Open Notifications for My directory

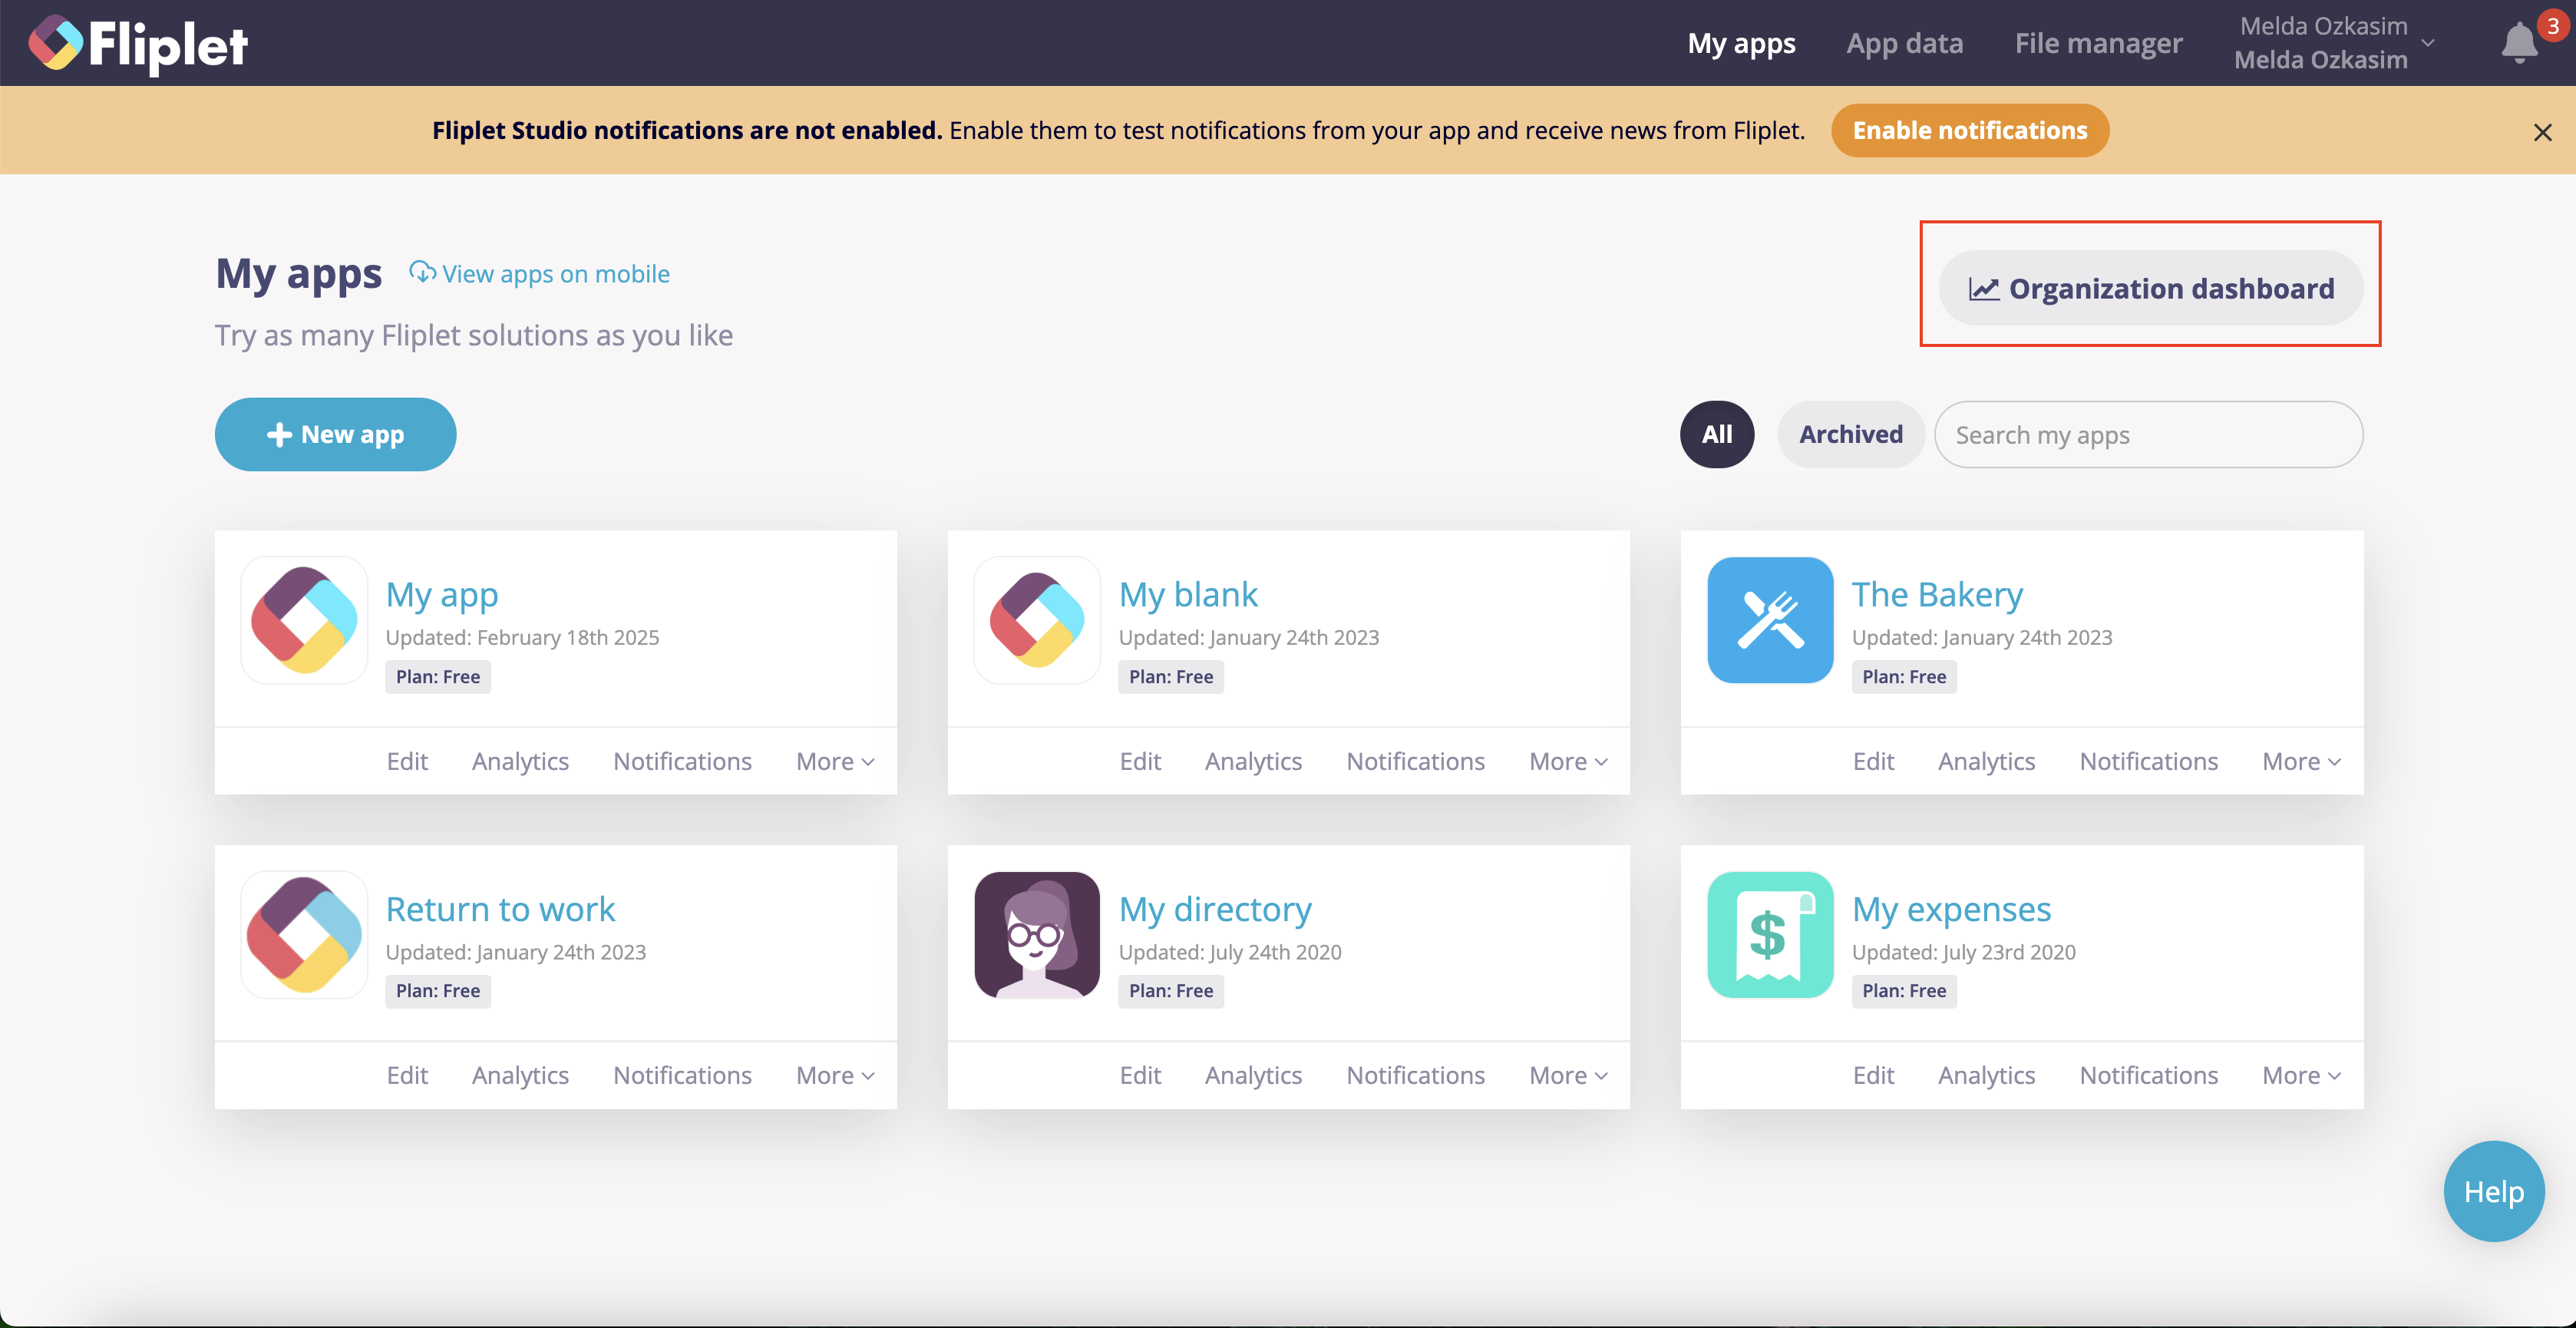(1415, 1075)
